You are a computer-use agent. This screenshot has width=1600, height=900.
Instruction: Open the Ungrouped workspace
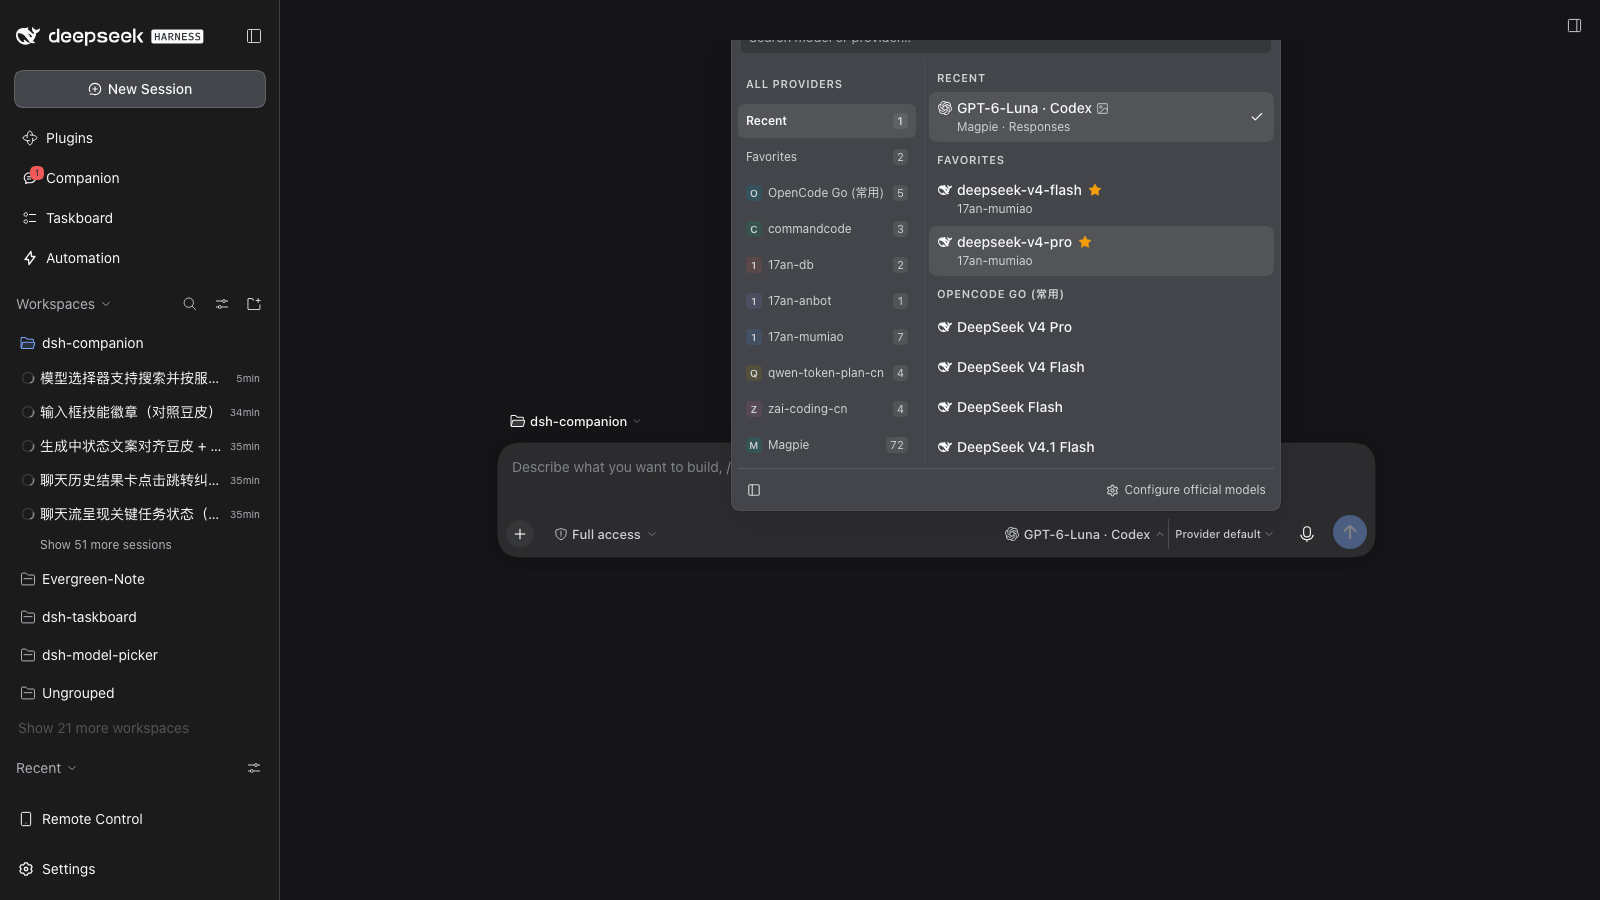point(140,693)
